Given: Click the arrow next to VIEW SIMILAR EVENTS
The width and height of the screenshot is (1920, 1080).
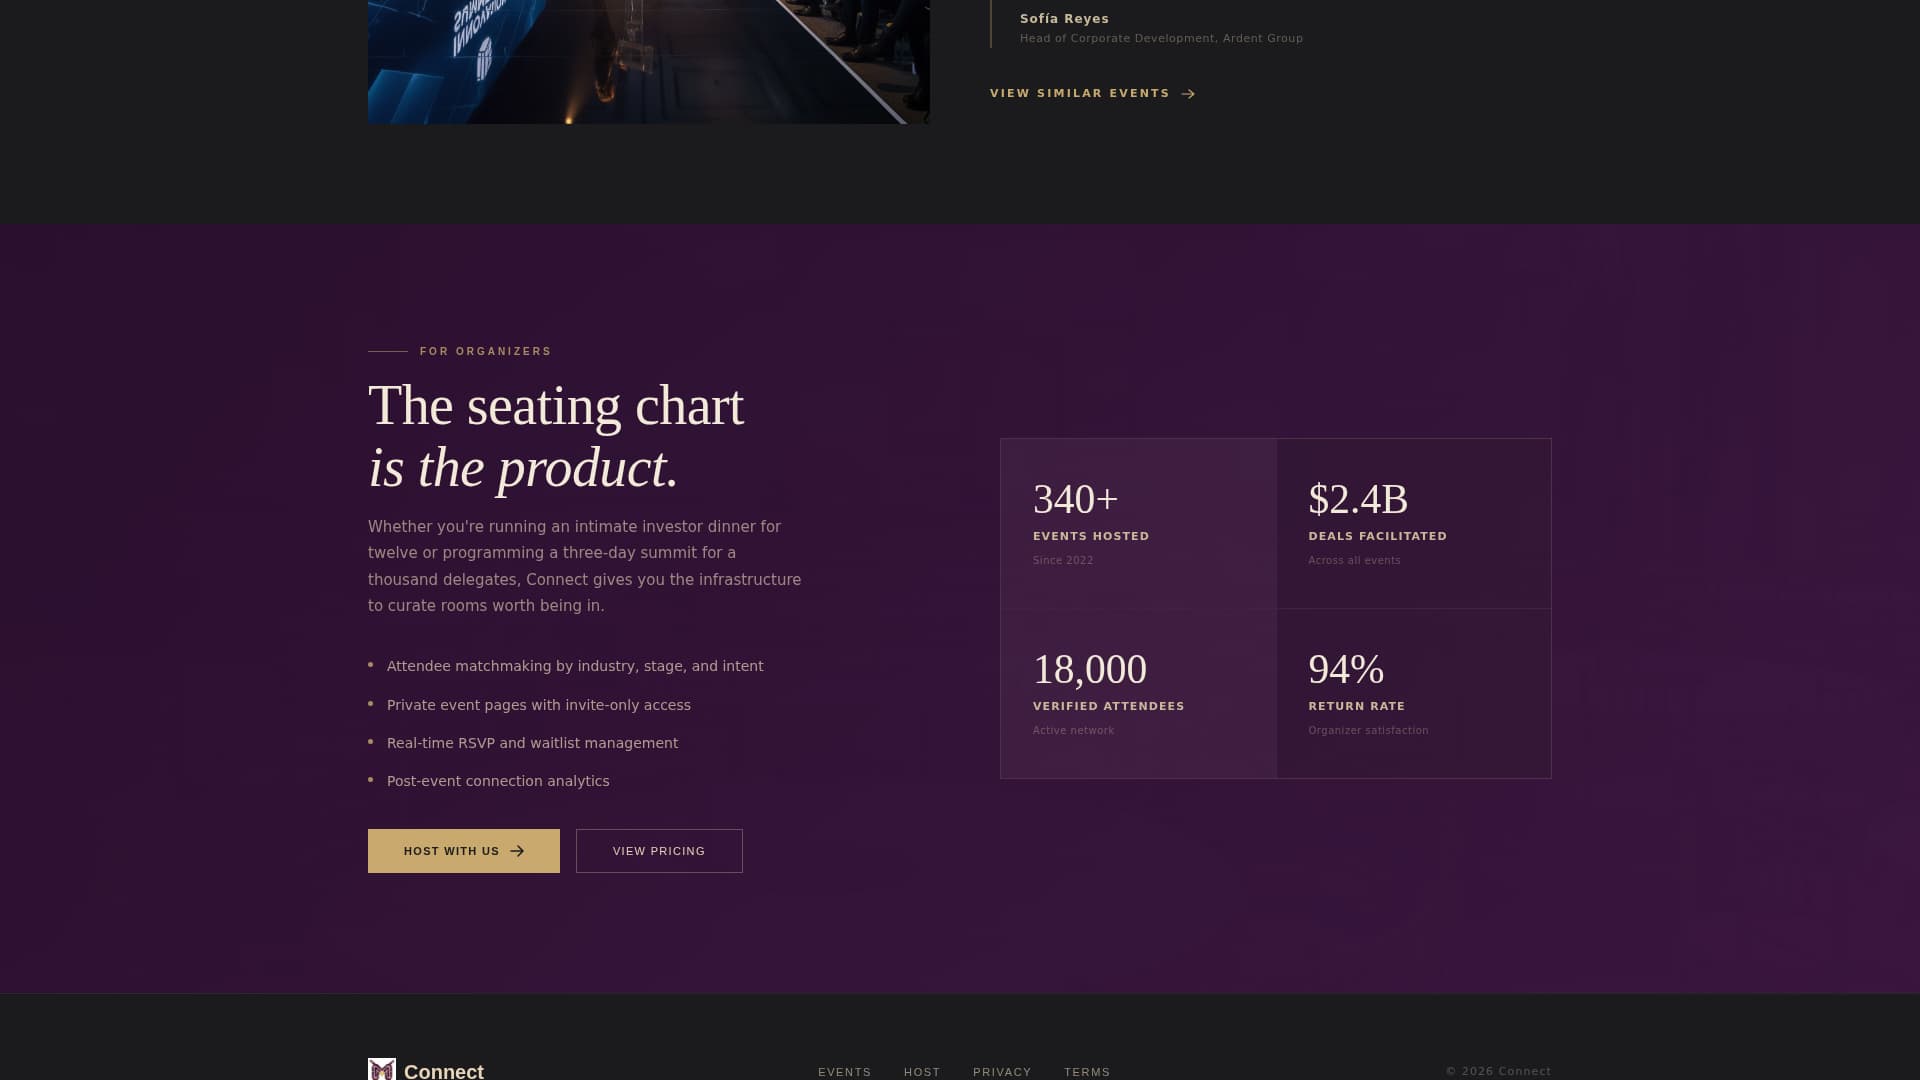Looking at the screenshot, I should [x=1188, y=93].
